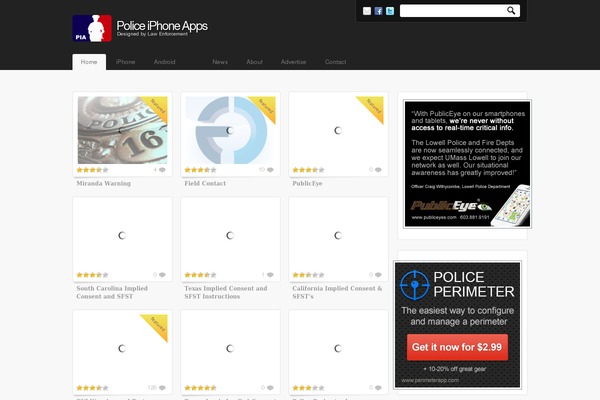
Task: Go to the News page
Action: tap(220, 62)
